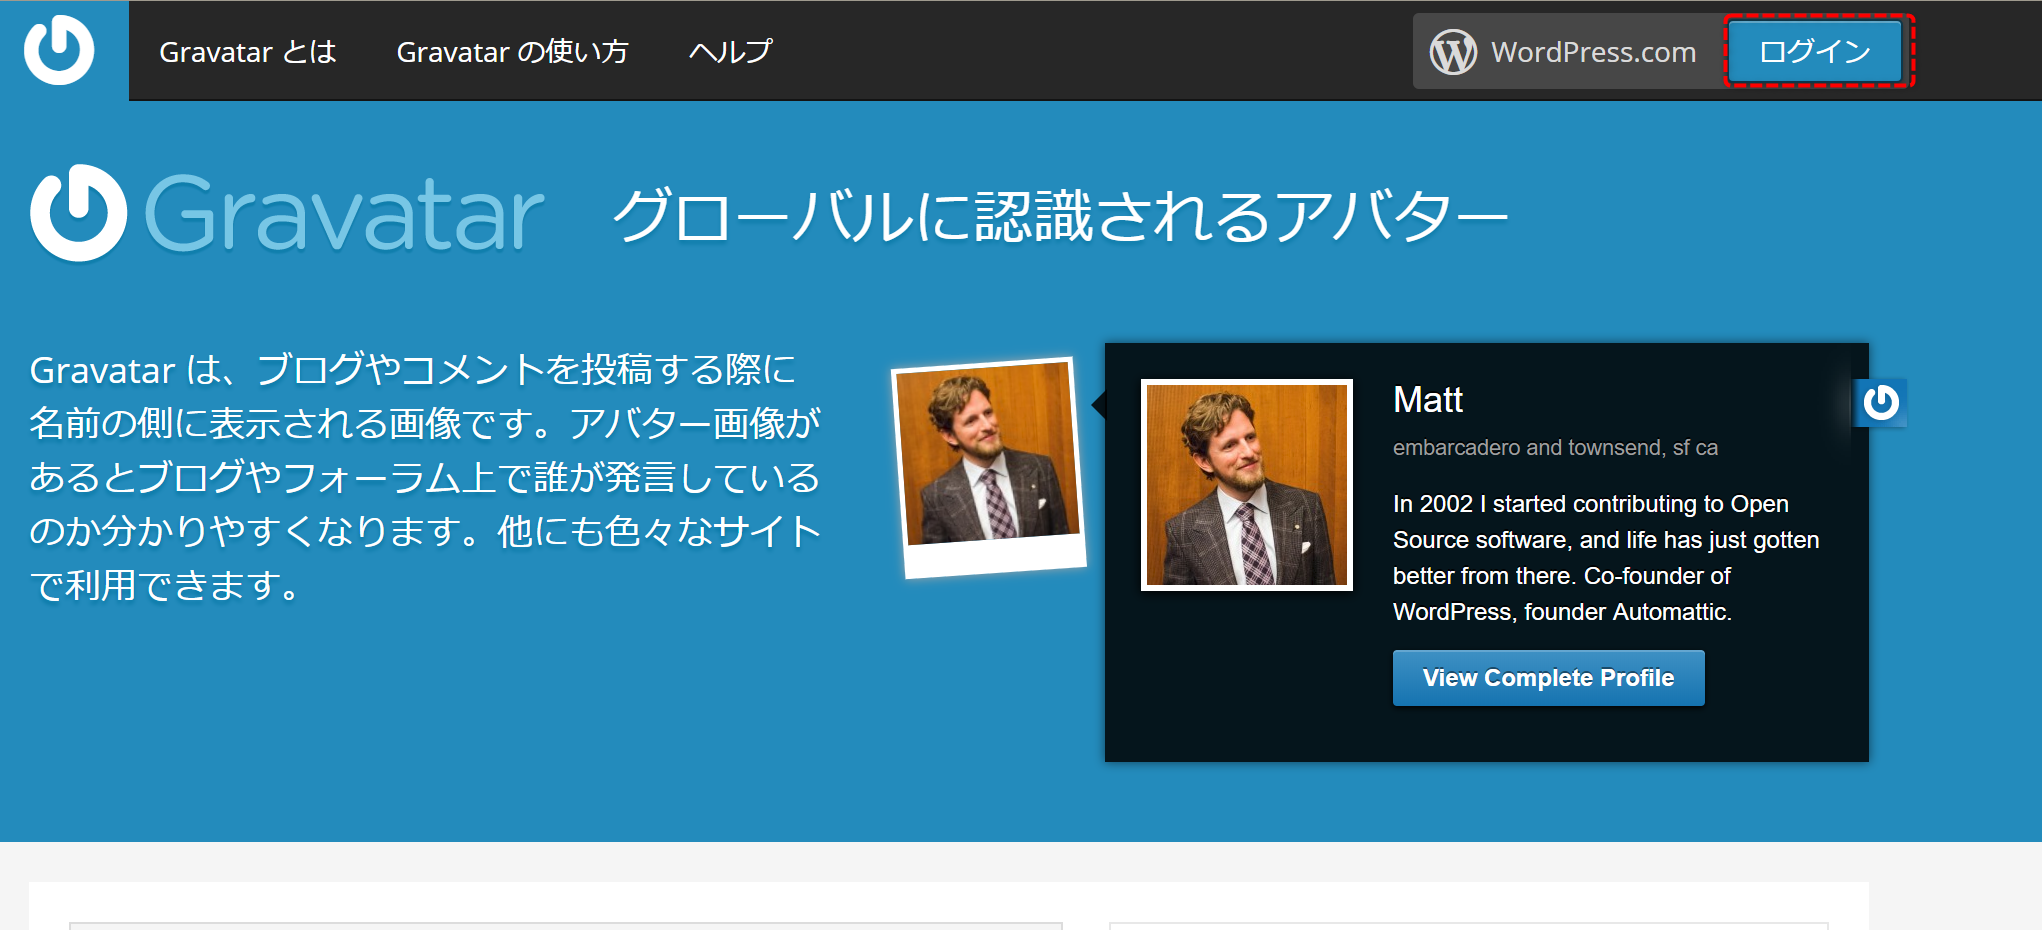The image size is (2042, 930).
Task: Click the 'Gravatar は、ブログやコメント' description paragraph
Action: coord(425,477)
